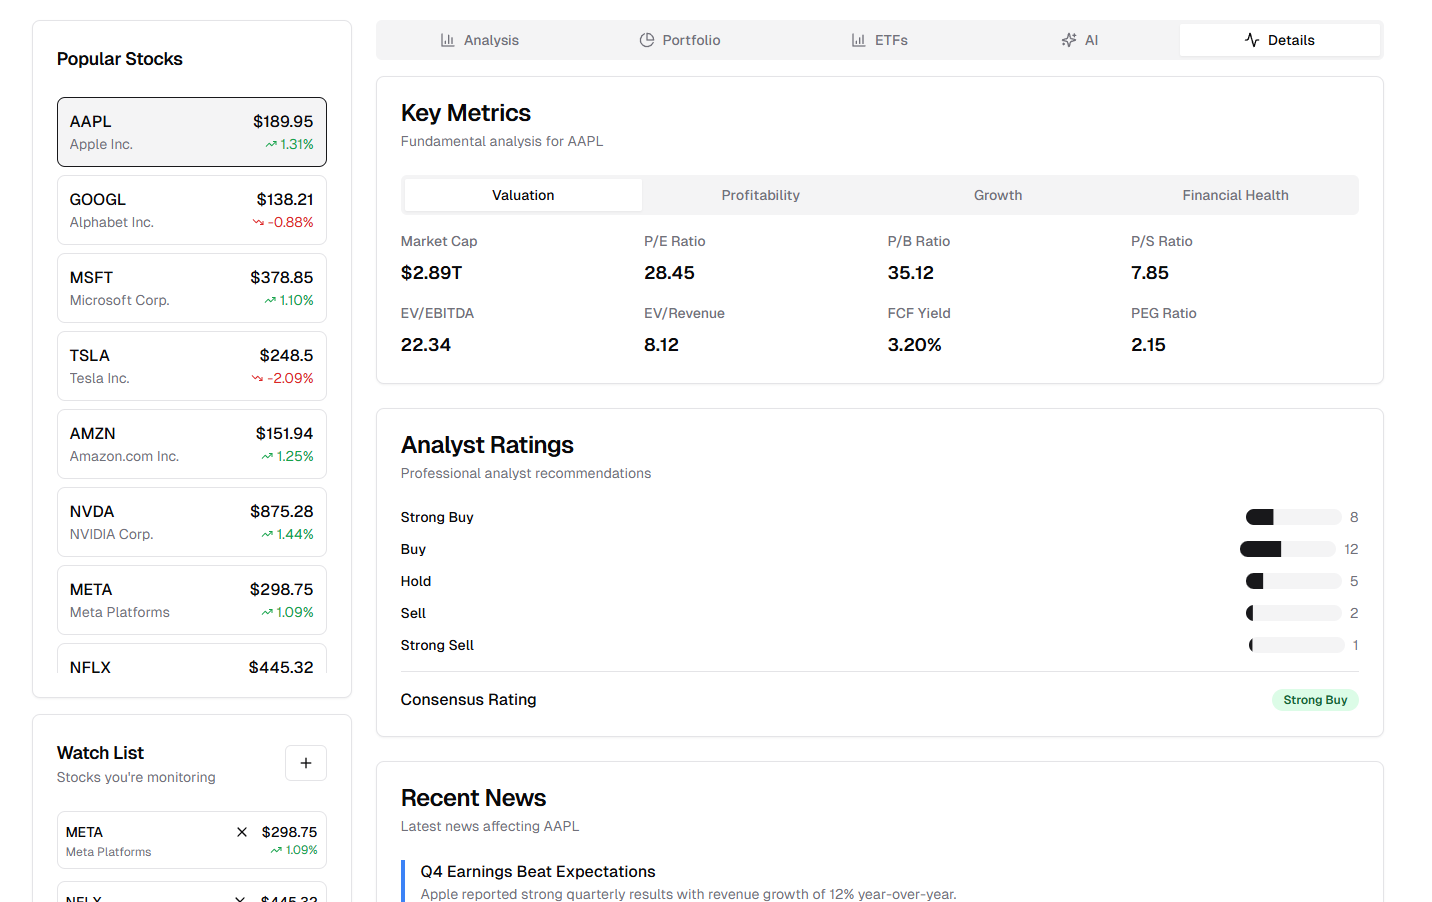Open the Growth metrics tab

click(998, 195)
